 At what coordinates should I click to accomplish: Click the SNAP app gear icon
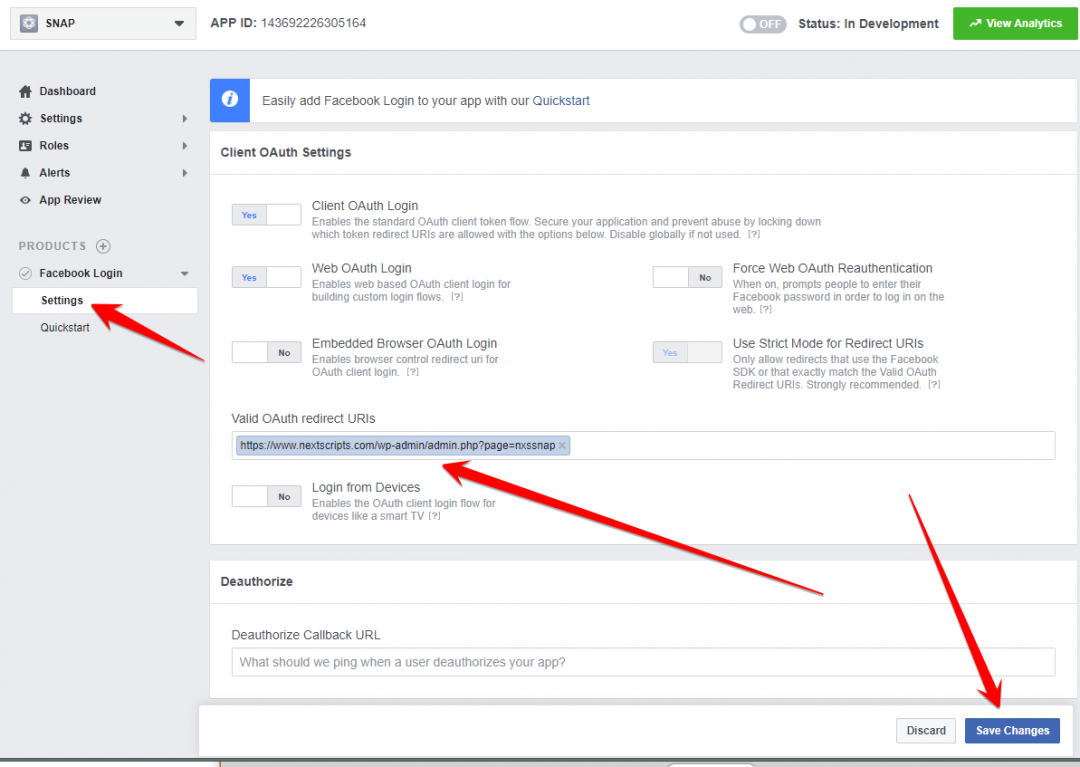point(29,23)
